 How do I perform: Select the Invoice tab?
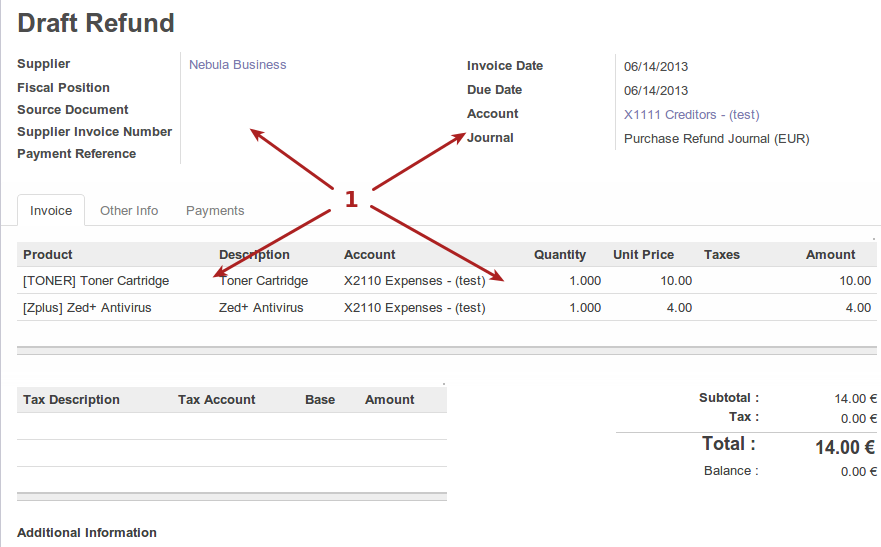51,211
